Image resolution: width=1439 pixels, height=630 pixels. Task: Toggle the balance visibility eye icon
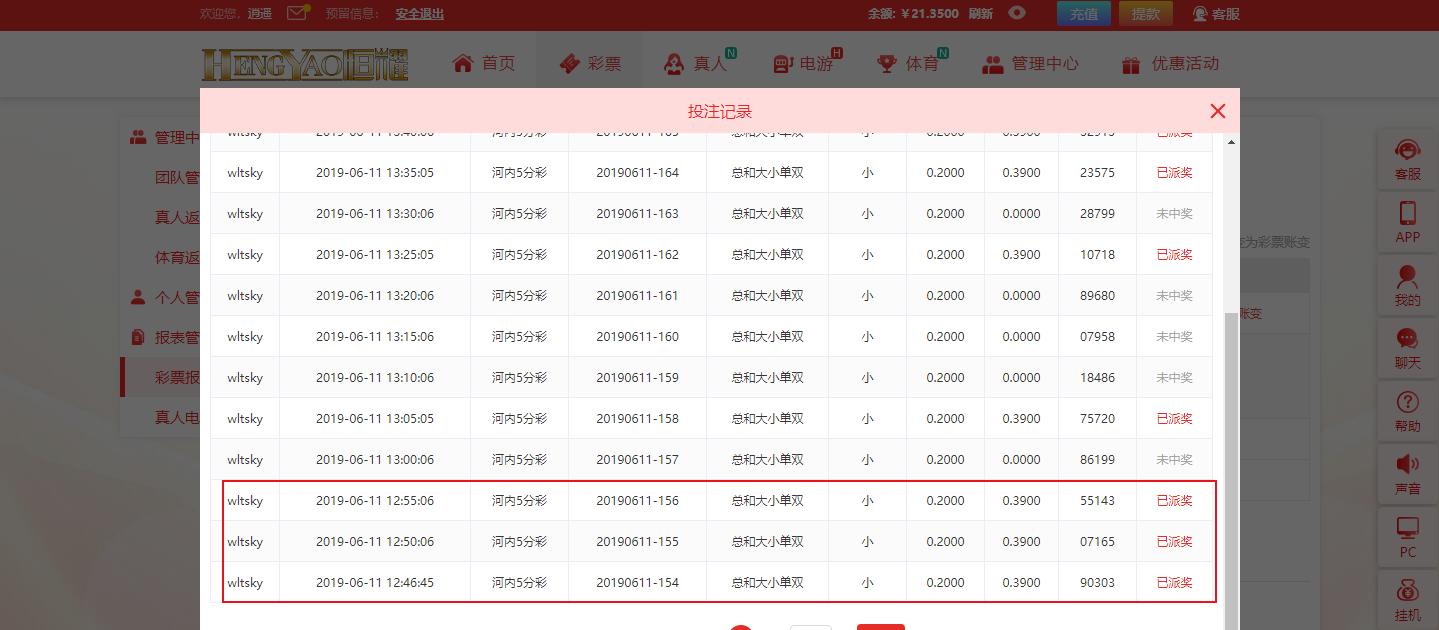click(x=1017, y=13)
